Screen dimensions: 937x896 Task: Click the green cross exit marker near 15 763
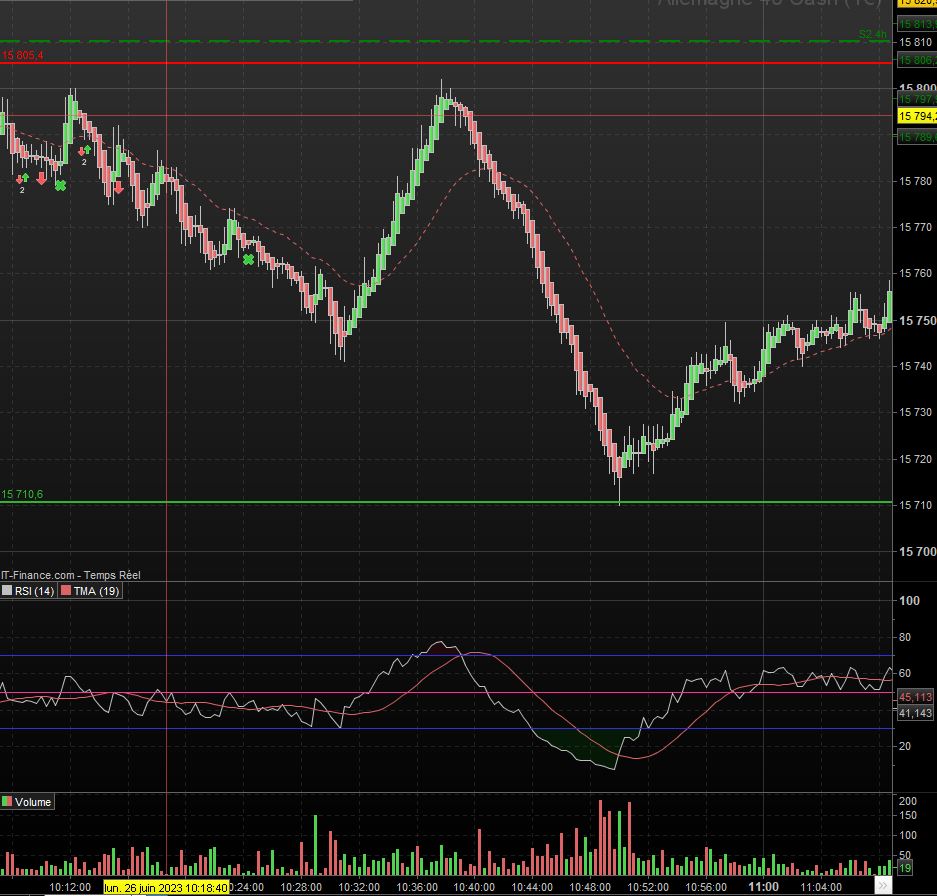[249, 259]
